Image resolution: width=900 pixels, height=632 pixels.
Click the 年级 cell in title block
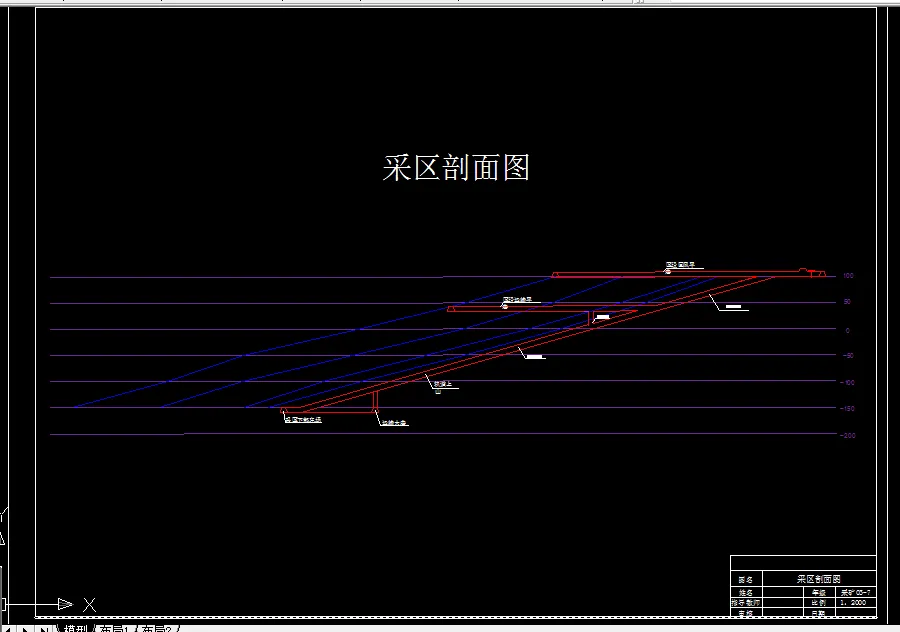(818, 592)
